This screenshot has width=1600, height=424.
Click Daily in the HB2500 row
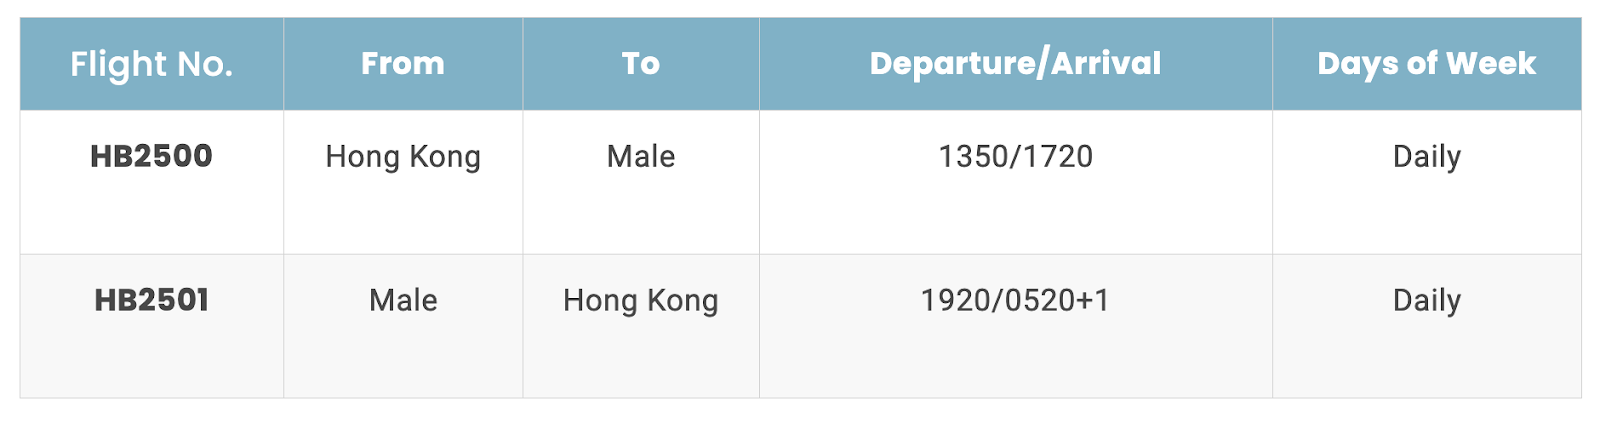(x=1426, y=157)
